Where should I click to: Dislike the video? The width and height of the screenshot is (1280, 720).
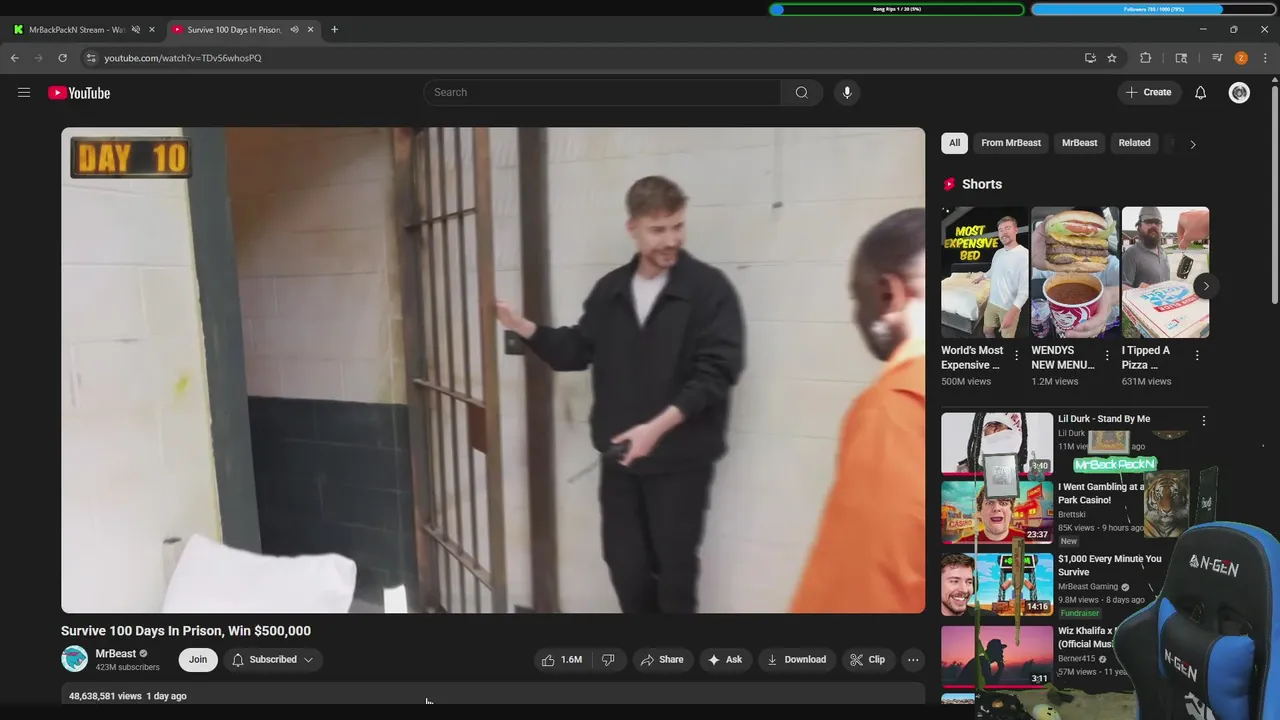coord(608,660)
